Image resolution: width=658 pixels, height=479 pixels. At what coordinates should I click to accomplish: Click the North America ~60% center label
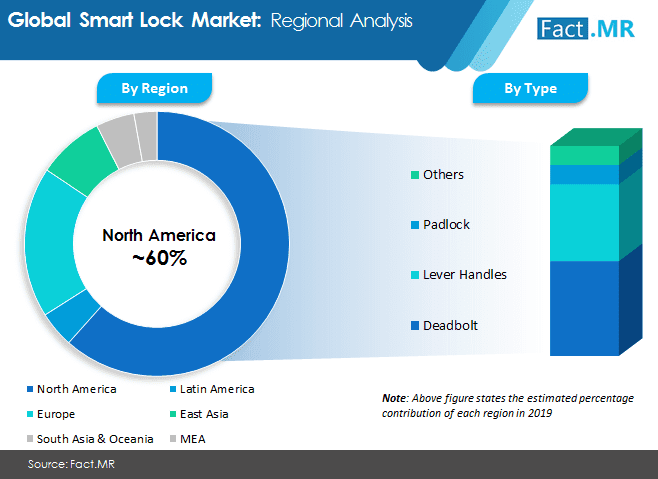158,247
